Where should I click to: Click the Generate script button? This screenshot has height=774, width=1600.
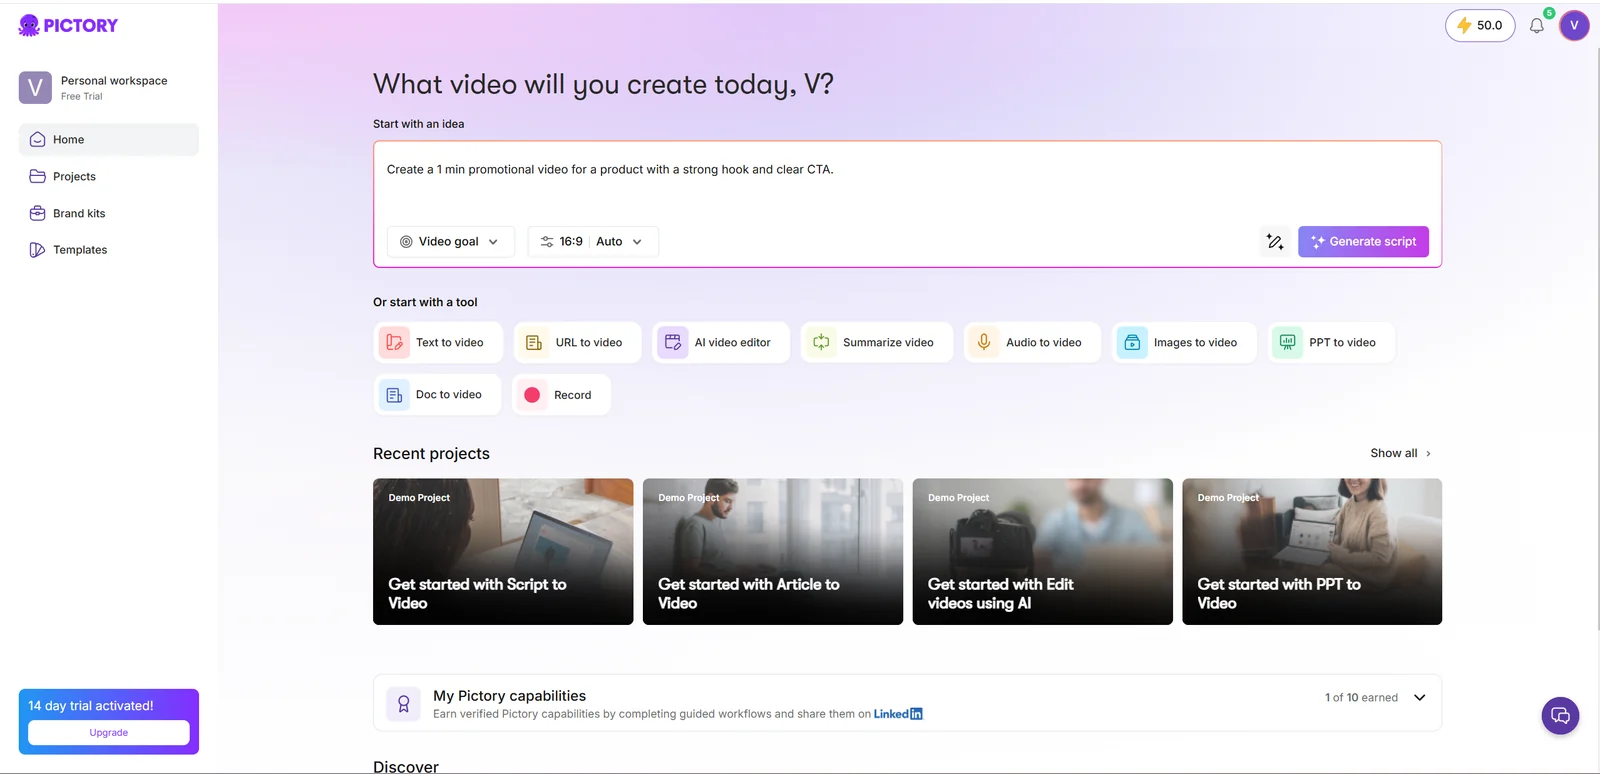click(1363, 241)
